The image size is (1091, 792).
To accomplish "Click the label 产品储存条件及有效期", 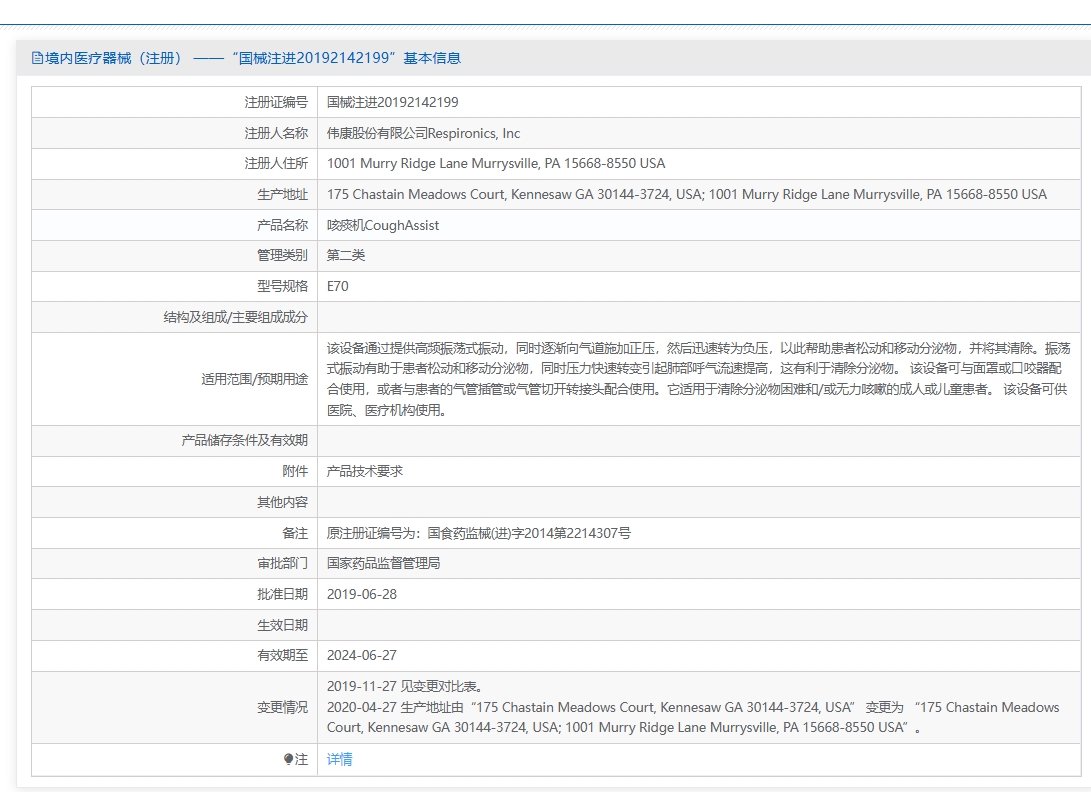I will pos(244,441).
